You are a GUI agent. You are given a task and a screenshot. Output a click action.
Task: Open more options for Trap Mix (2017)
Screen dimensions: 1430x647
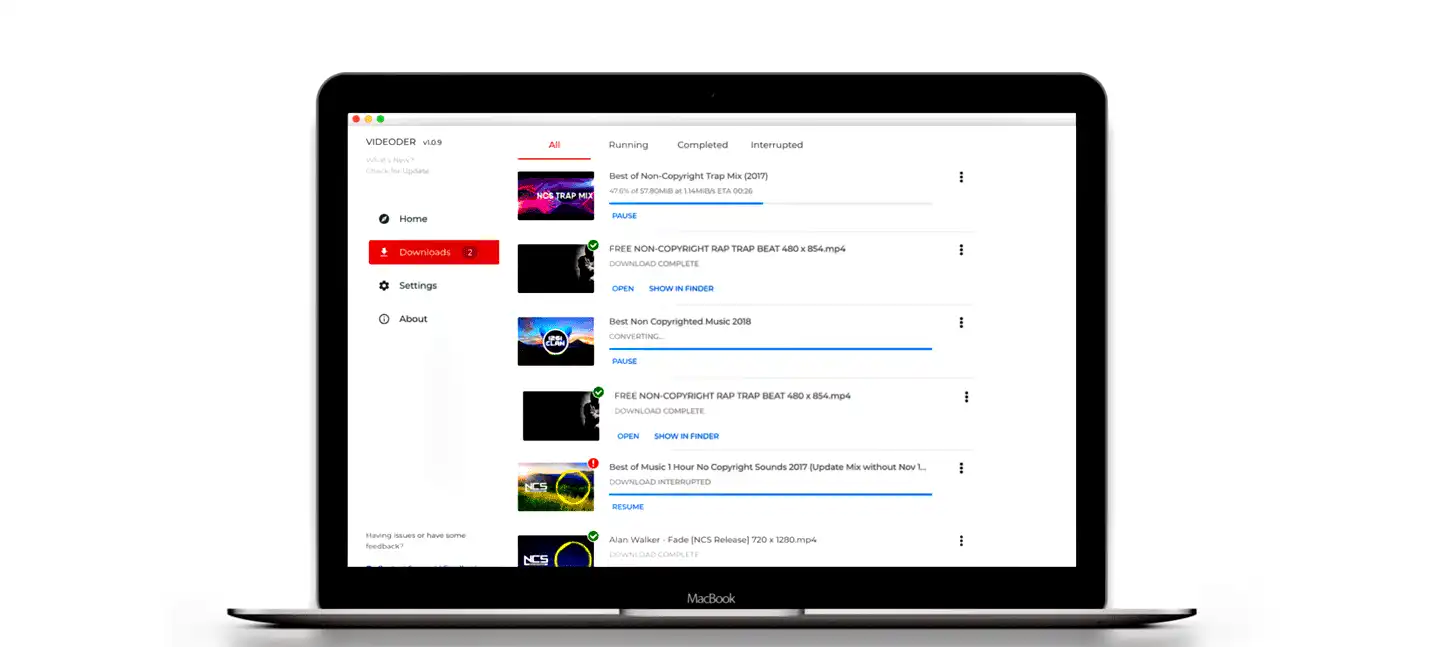[961, 177]
